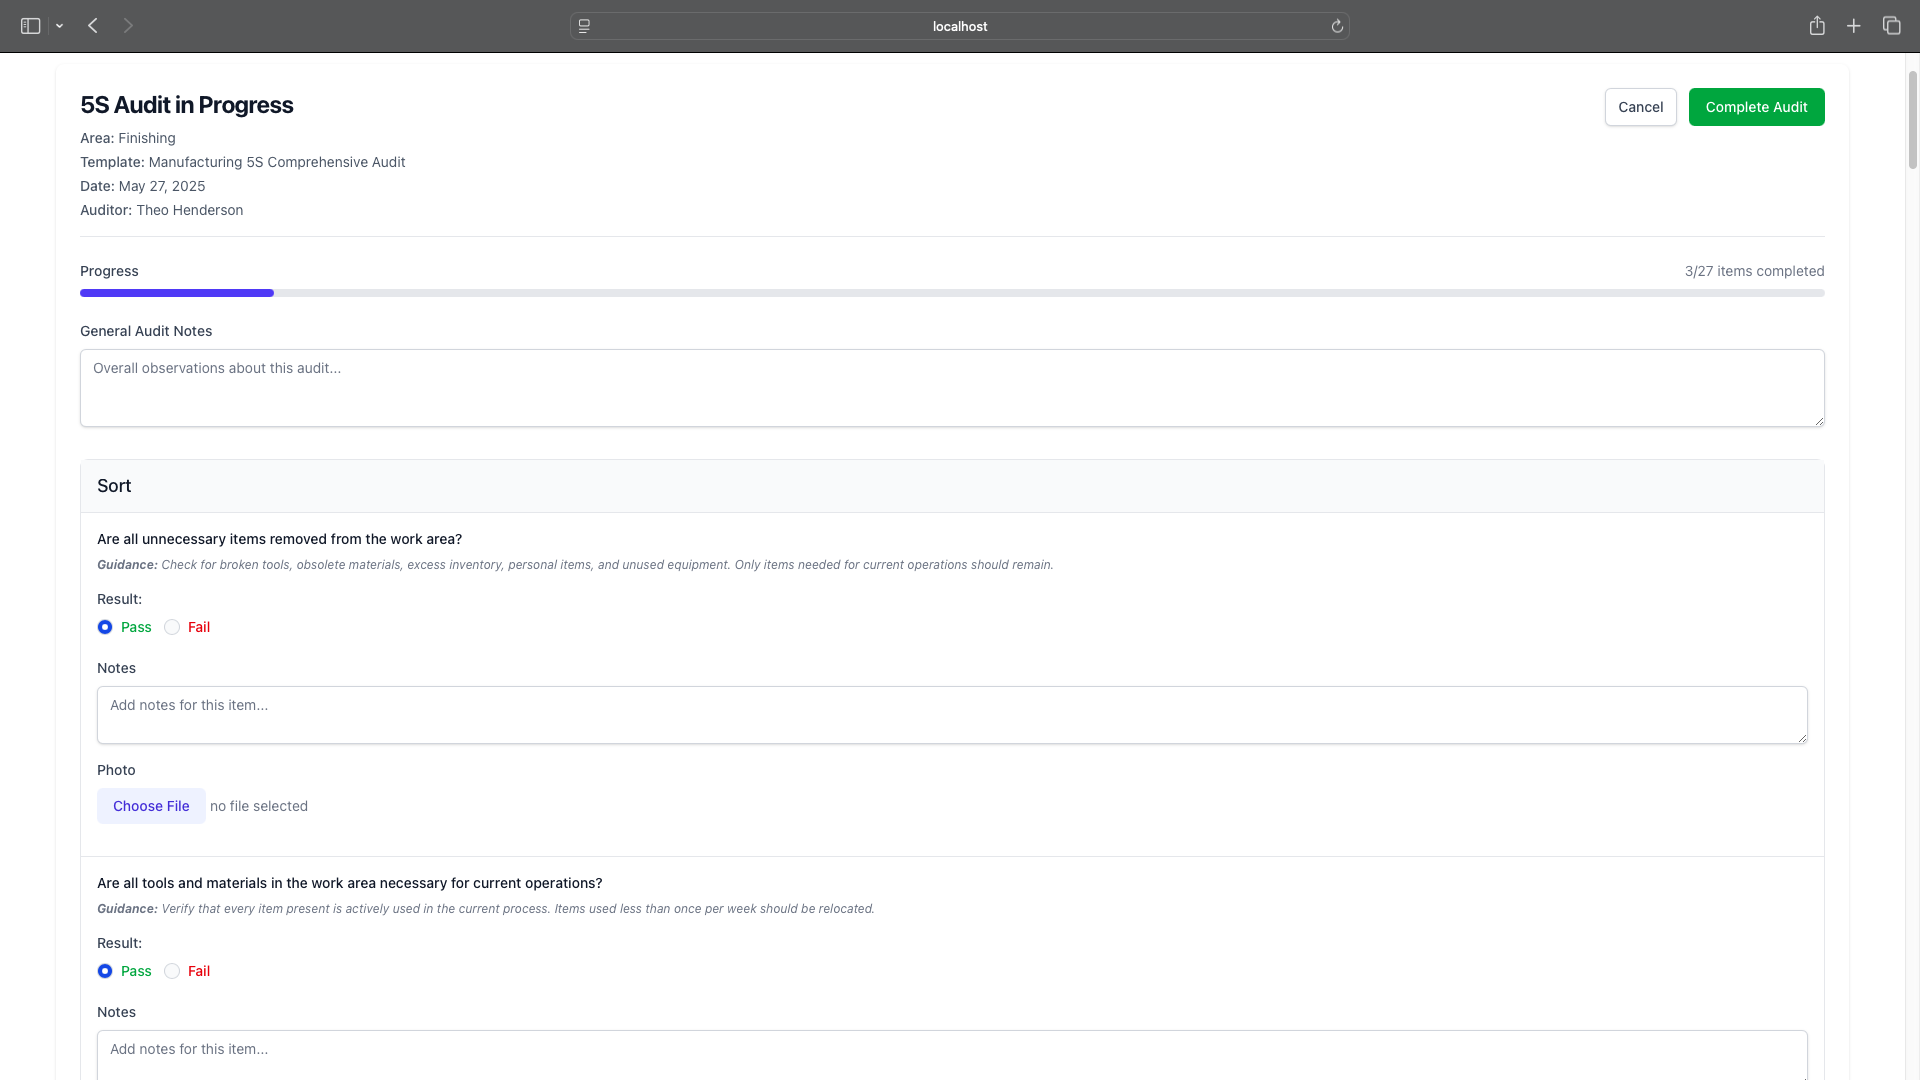Select Pass for unnecessary items question
Screen dimensions: 1920x1080
pos(105,627)
